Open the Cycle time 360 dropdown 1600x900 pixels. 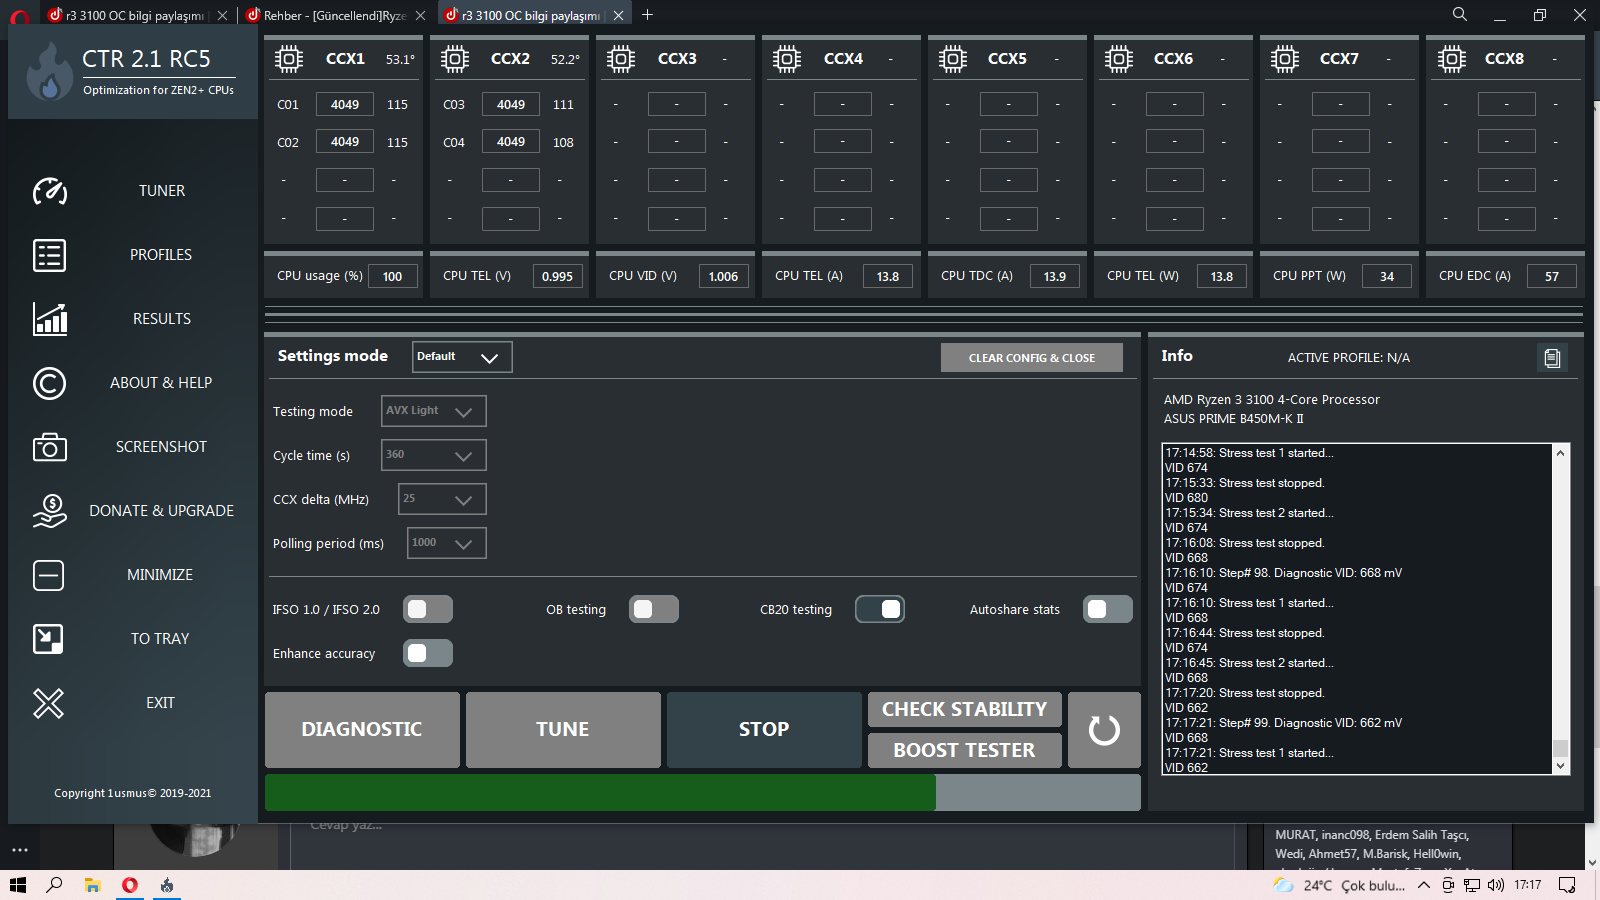point(434,455)
